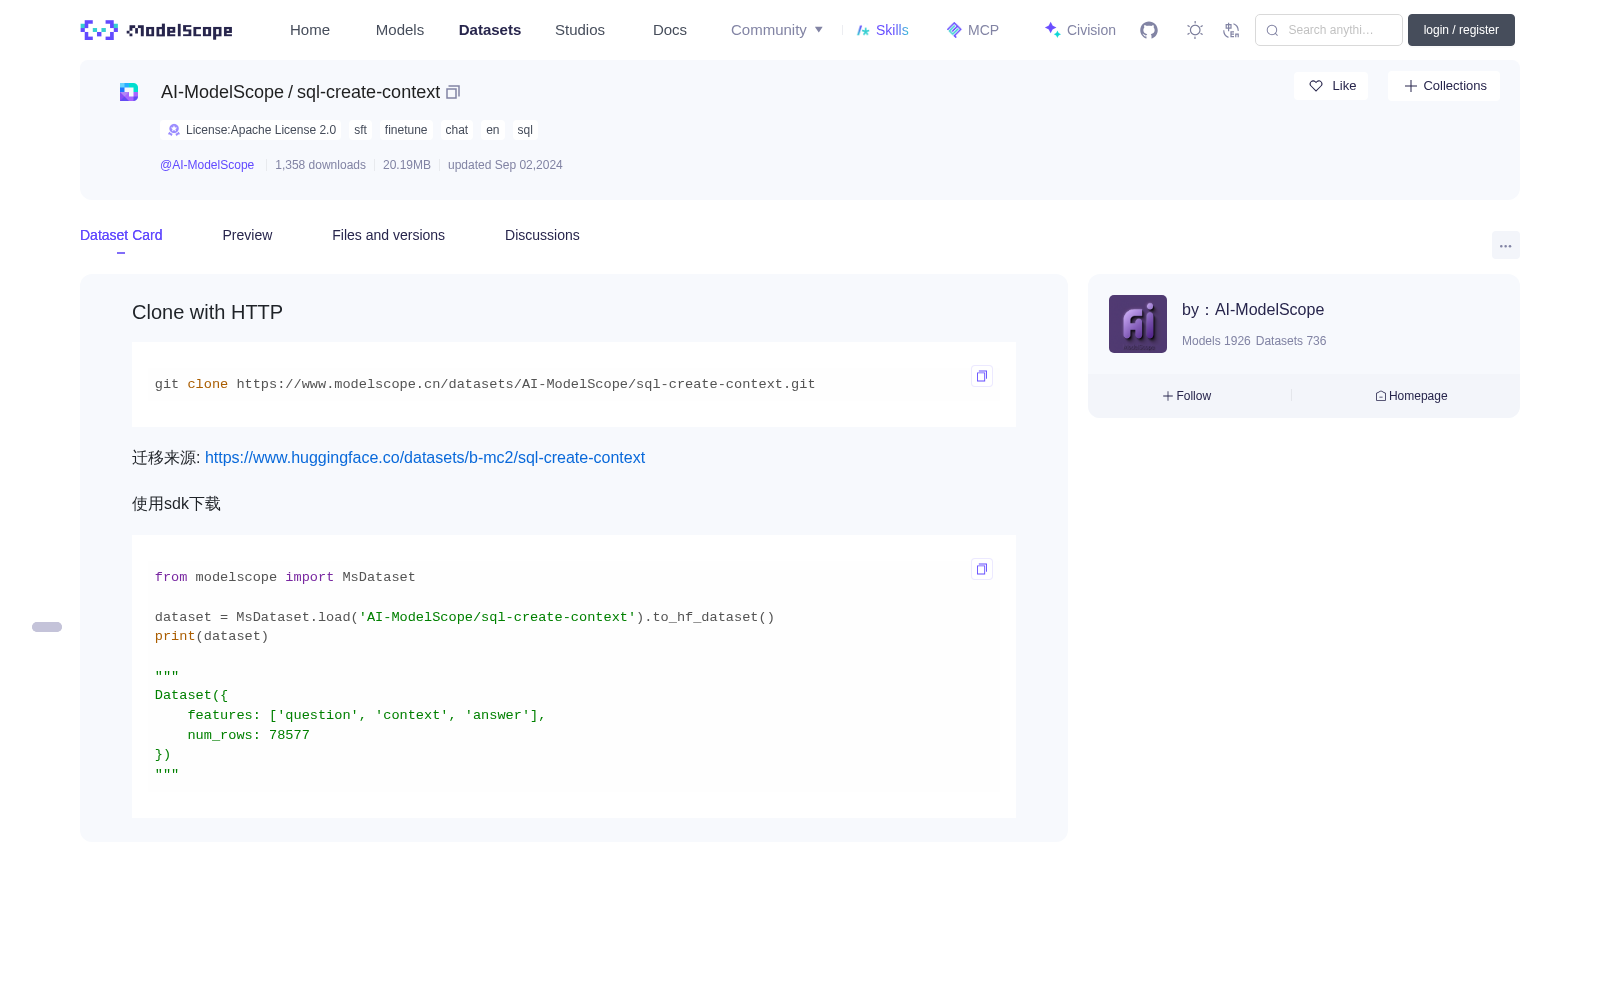1600x1000 pixels.
Task: Click the magnifier search icon
Action: point(1272,30)
